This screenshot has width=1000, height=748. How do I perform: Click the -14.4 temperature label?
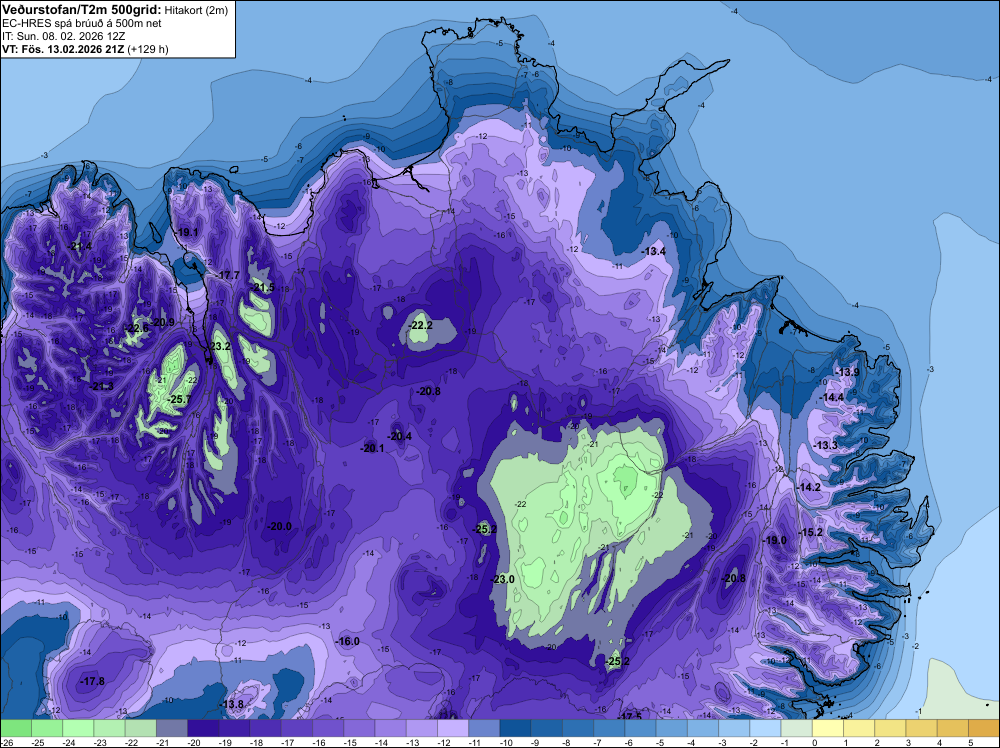[832, 397]
